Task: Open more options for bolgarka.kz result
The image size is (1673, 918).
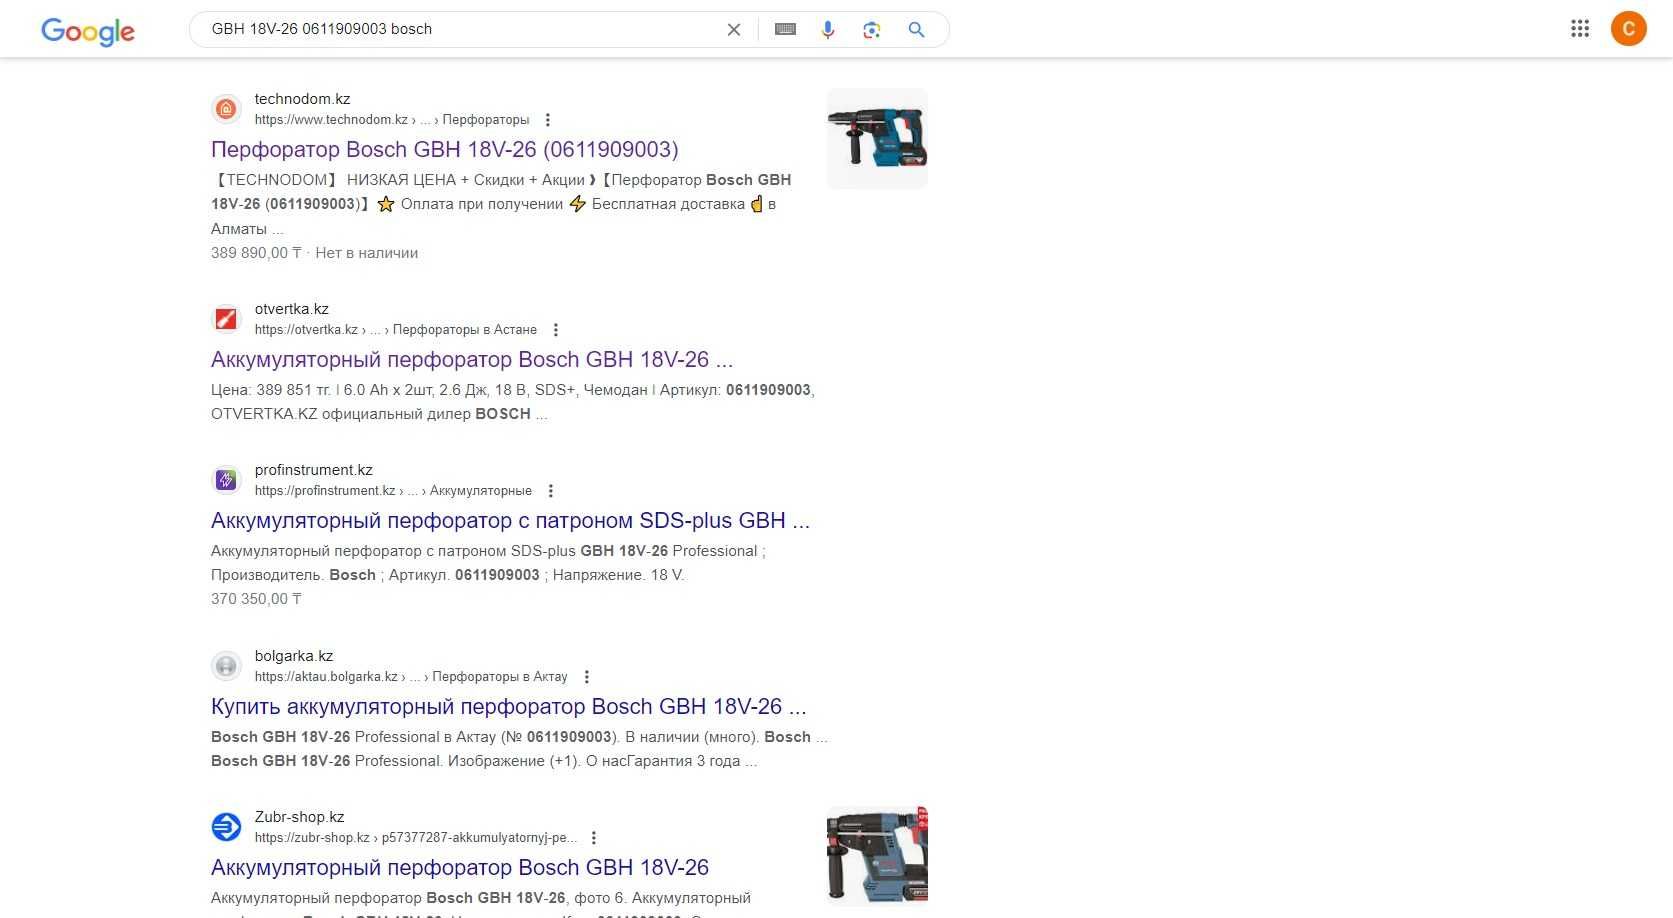Action: [587, 677]
